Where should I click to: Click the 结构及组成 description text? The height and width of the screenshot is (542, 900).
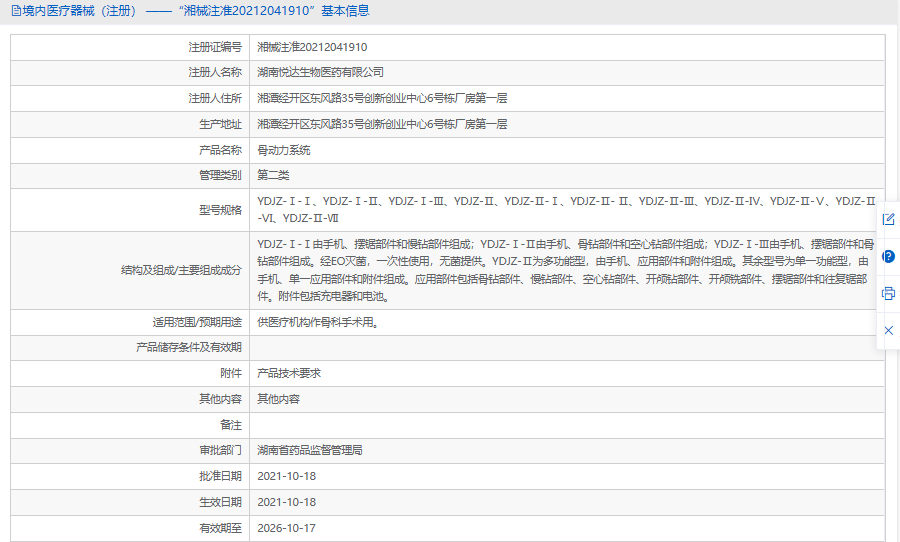pos(565,270)
